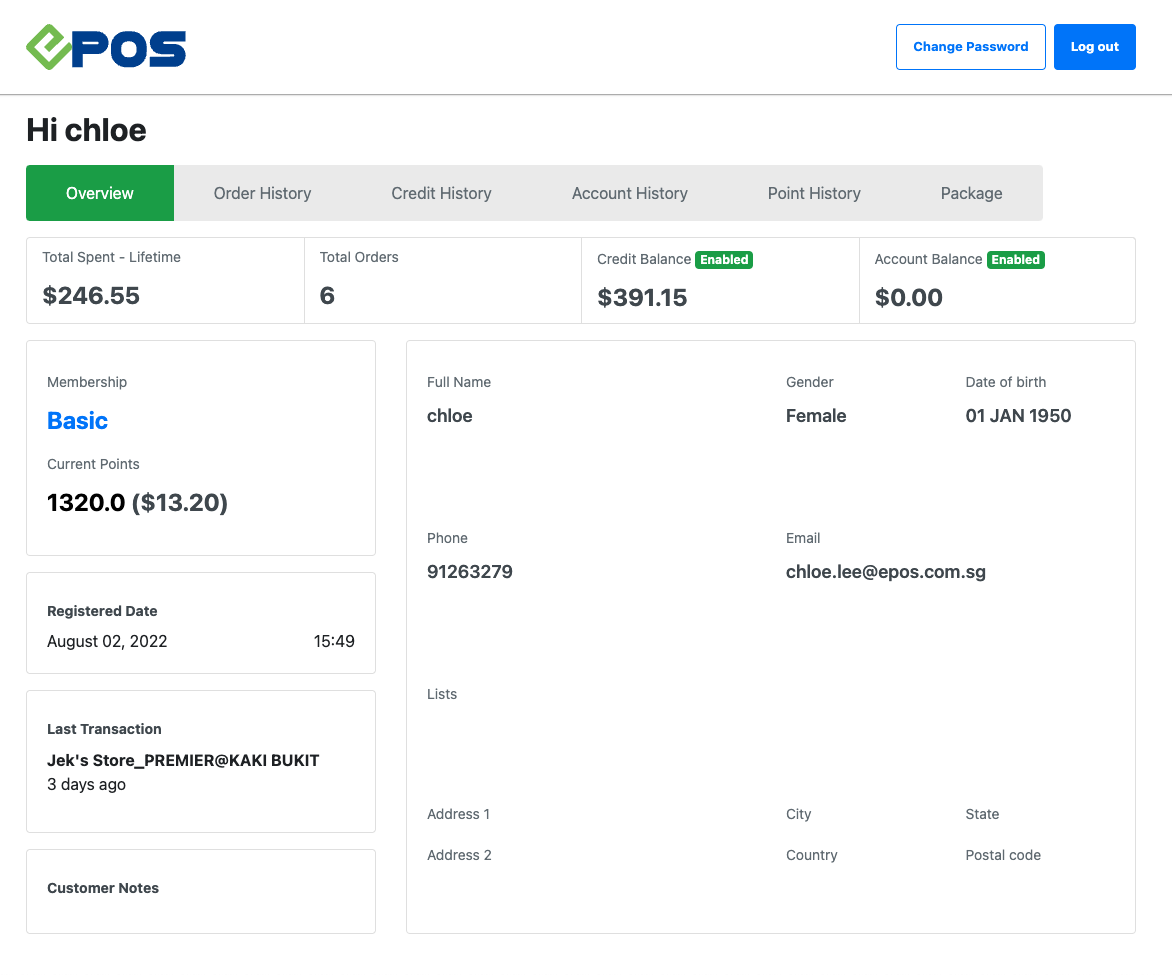Click the Gender label
This screenshot has height=975, width=1172.
809,382
